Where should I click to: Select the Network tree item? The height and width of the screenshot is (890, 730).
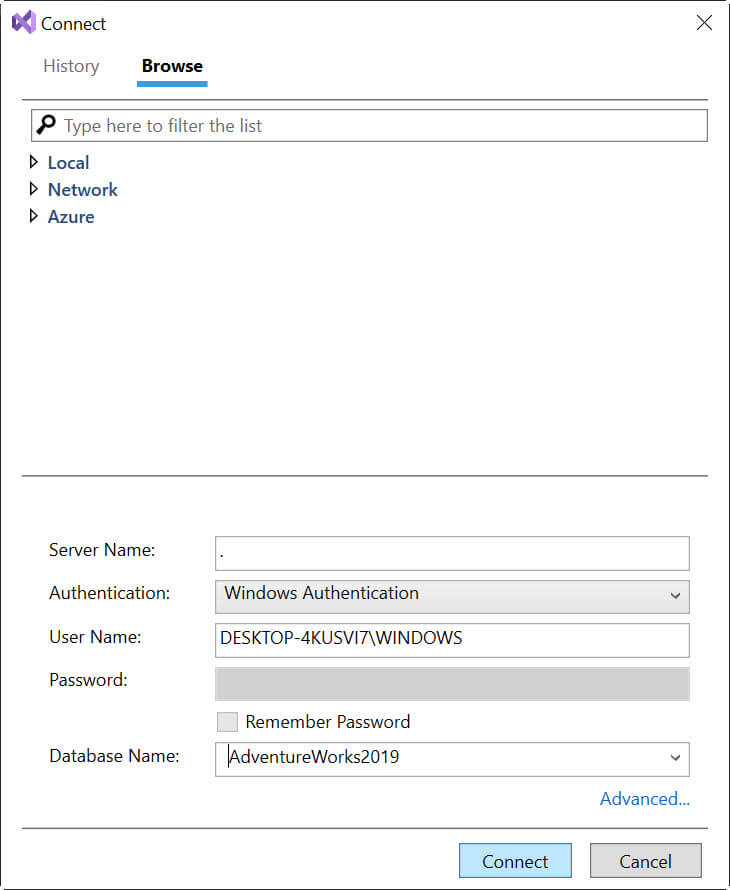point(82,190)
